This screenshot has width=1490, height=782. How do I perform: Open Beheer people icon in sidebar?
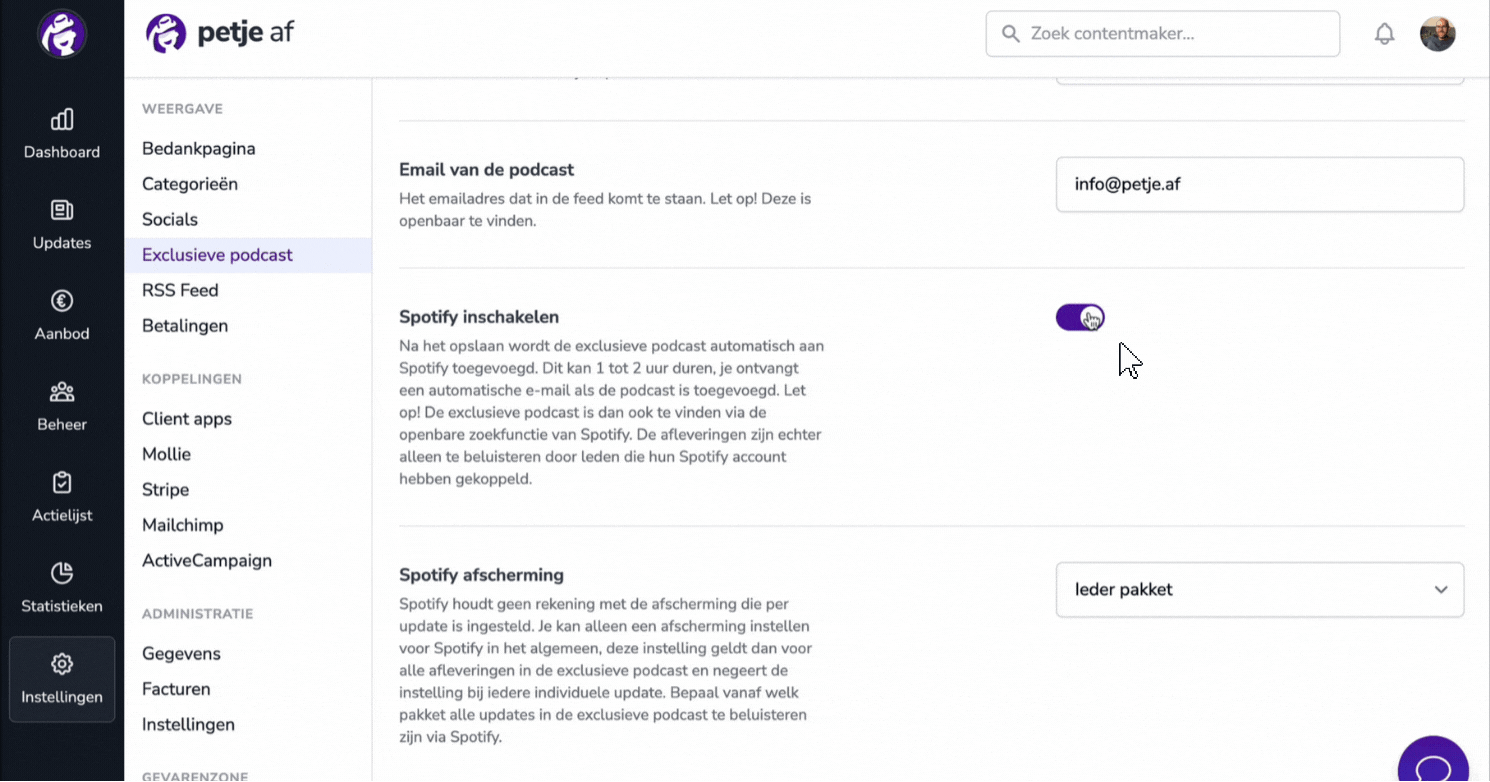click(x=62, y=392)
